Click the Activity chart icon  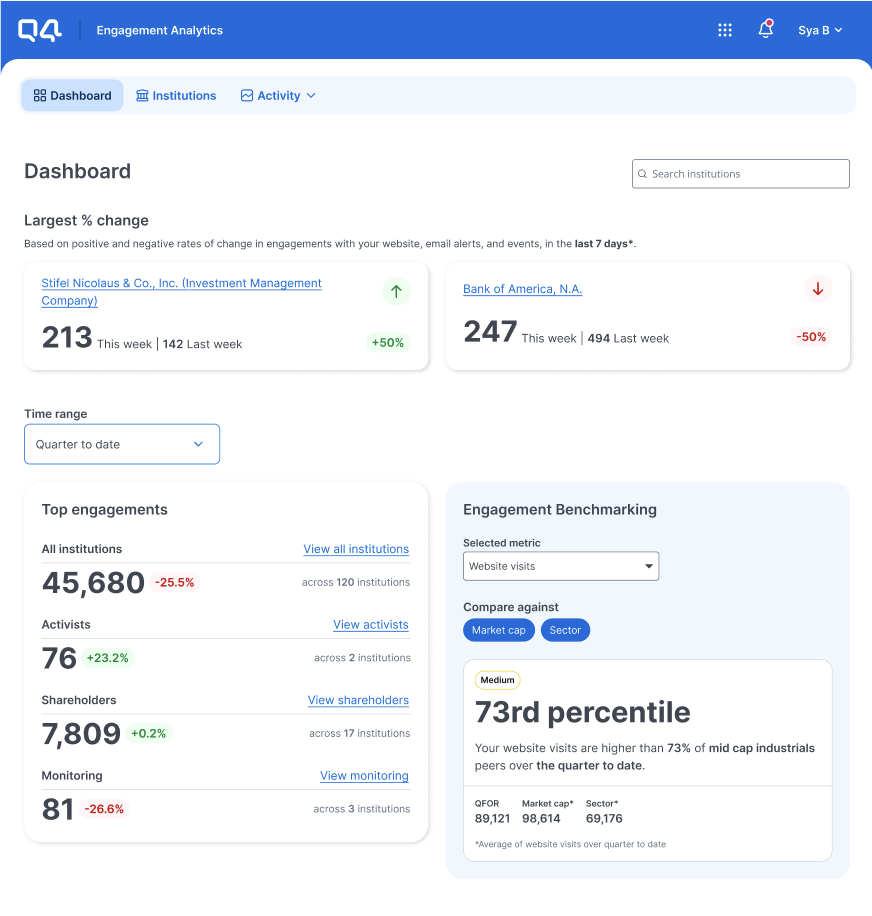tap(247, 96)
